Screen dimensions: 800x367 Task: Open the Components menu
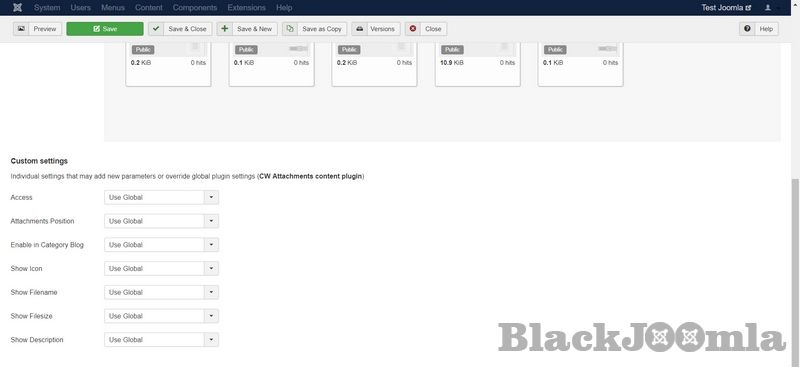pos(195,8)
